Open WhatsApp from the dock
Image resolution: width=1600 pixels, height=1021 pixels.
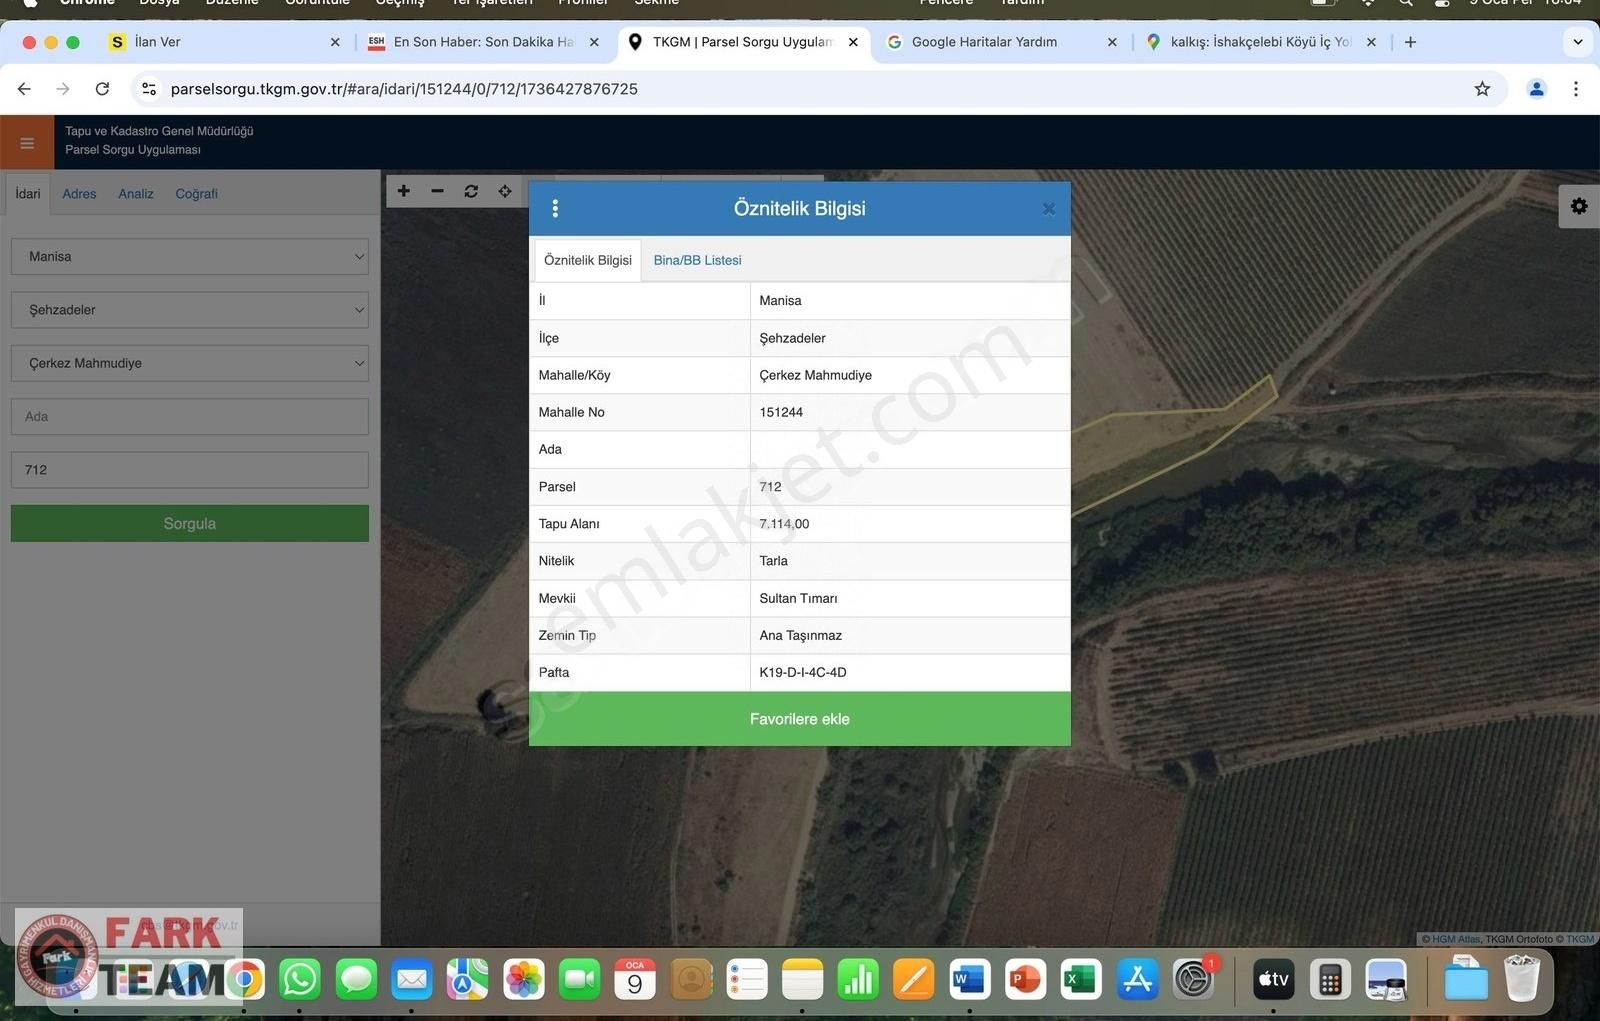[x=300, y=979]
